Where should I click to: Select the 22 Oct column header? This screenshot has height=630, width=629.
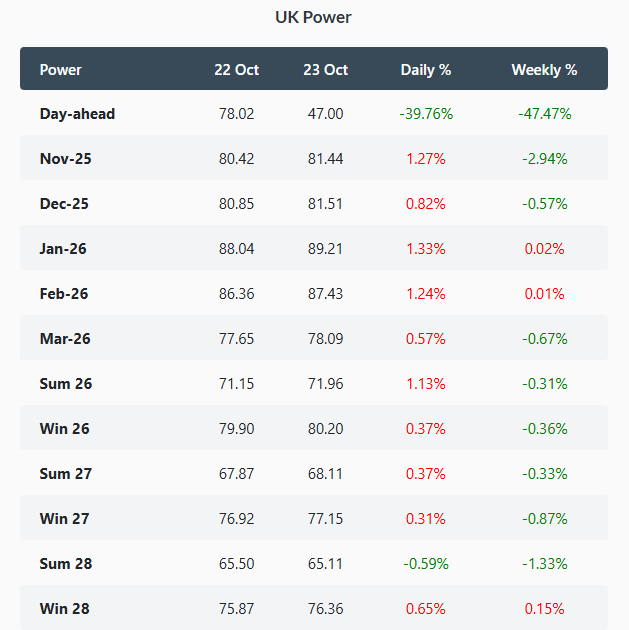236,70
